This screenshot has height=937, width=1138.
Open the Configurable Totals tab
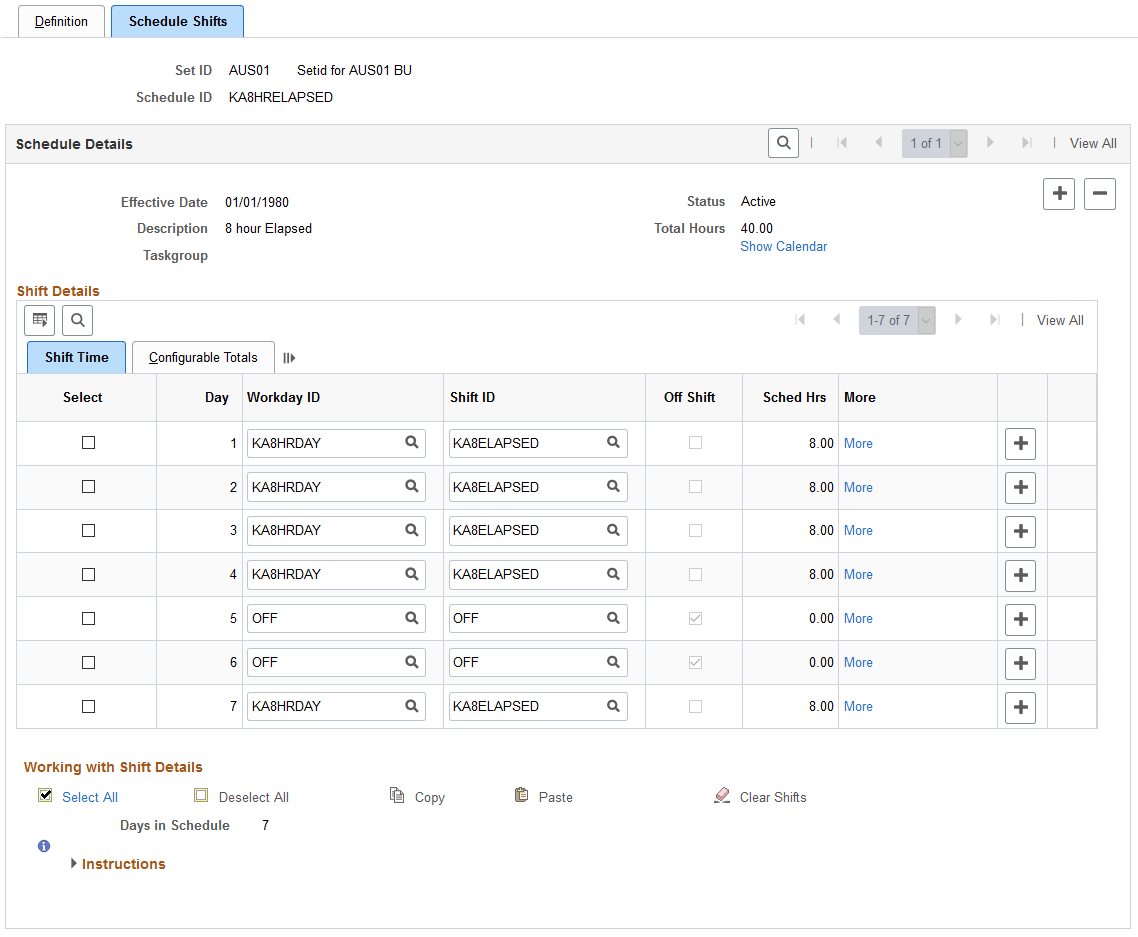click(203, 357)
